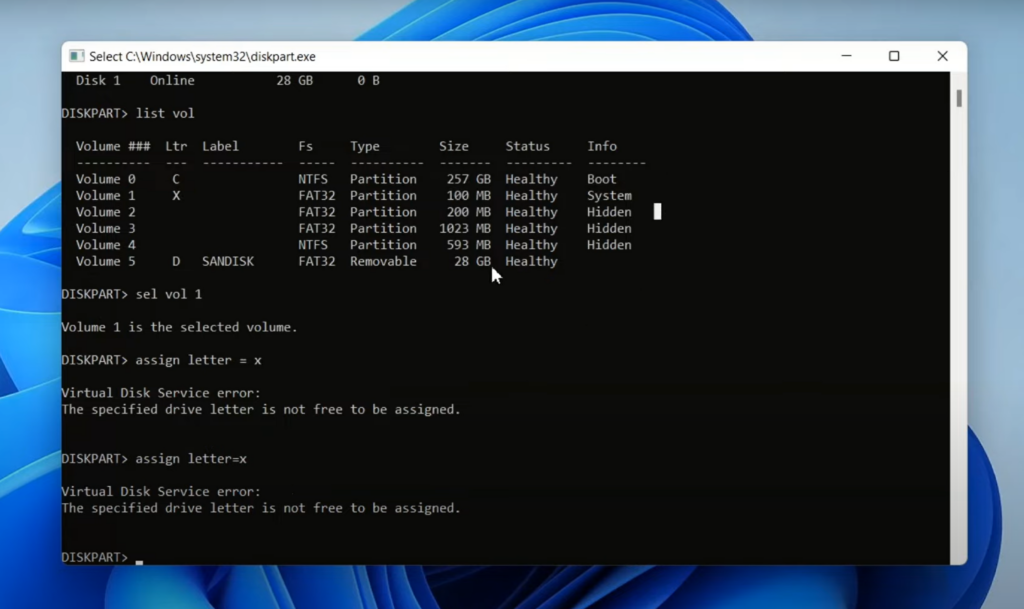The width and height of the screenshot is (1024, 609).
Task: Click the '1023 MB' size value
Action: pos(465,228)
